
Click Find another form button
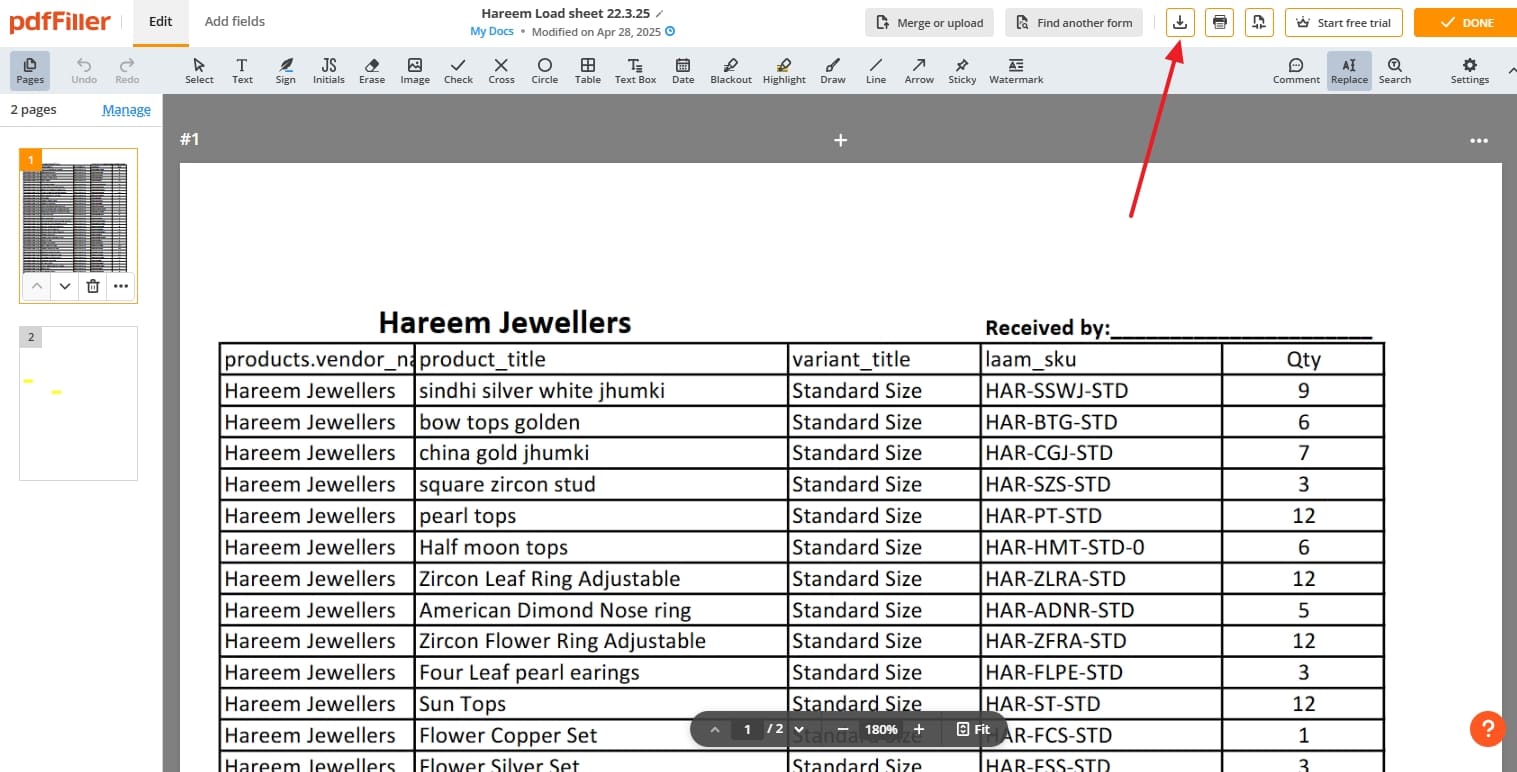1074,22
